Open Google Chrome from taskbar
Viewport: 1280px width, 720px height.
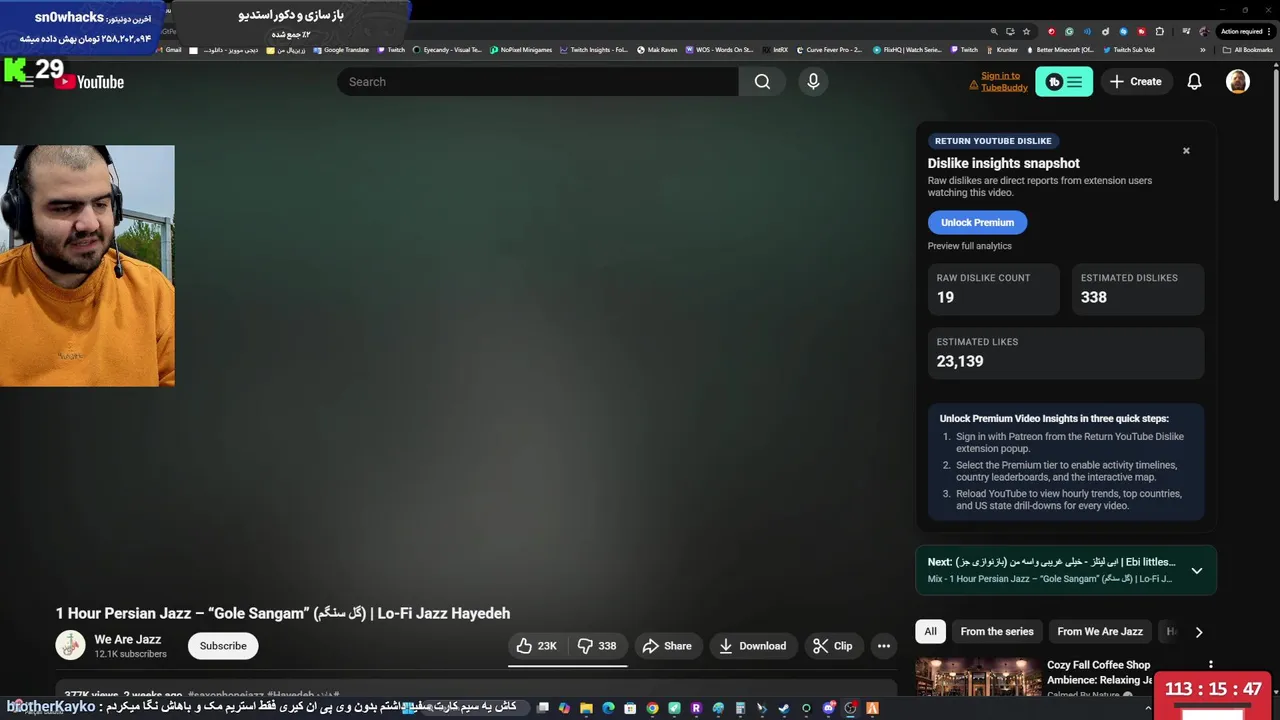tap(652, 708)
